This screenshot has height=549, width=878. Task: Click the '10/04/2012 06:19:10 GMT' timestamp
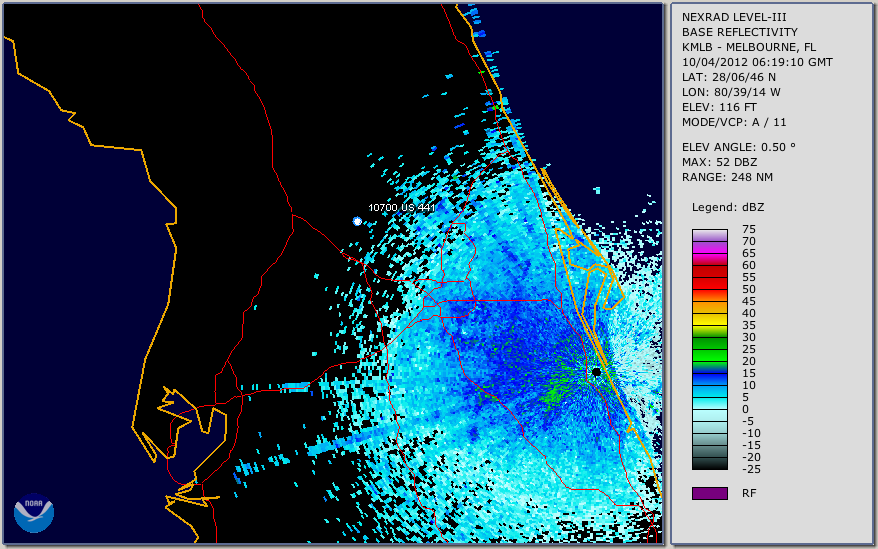[x=757, y=62]
